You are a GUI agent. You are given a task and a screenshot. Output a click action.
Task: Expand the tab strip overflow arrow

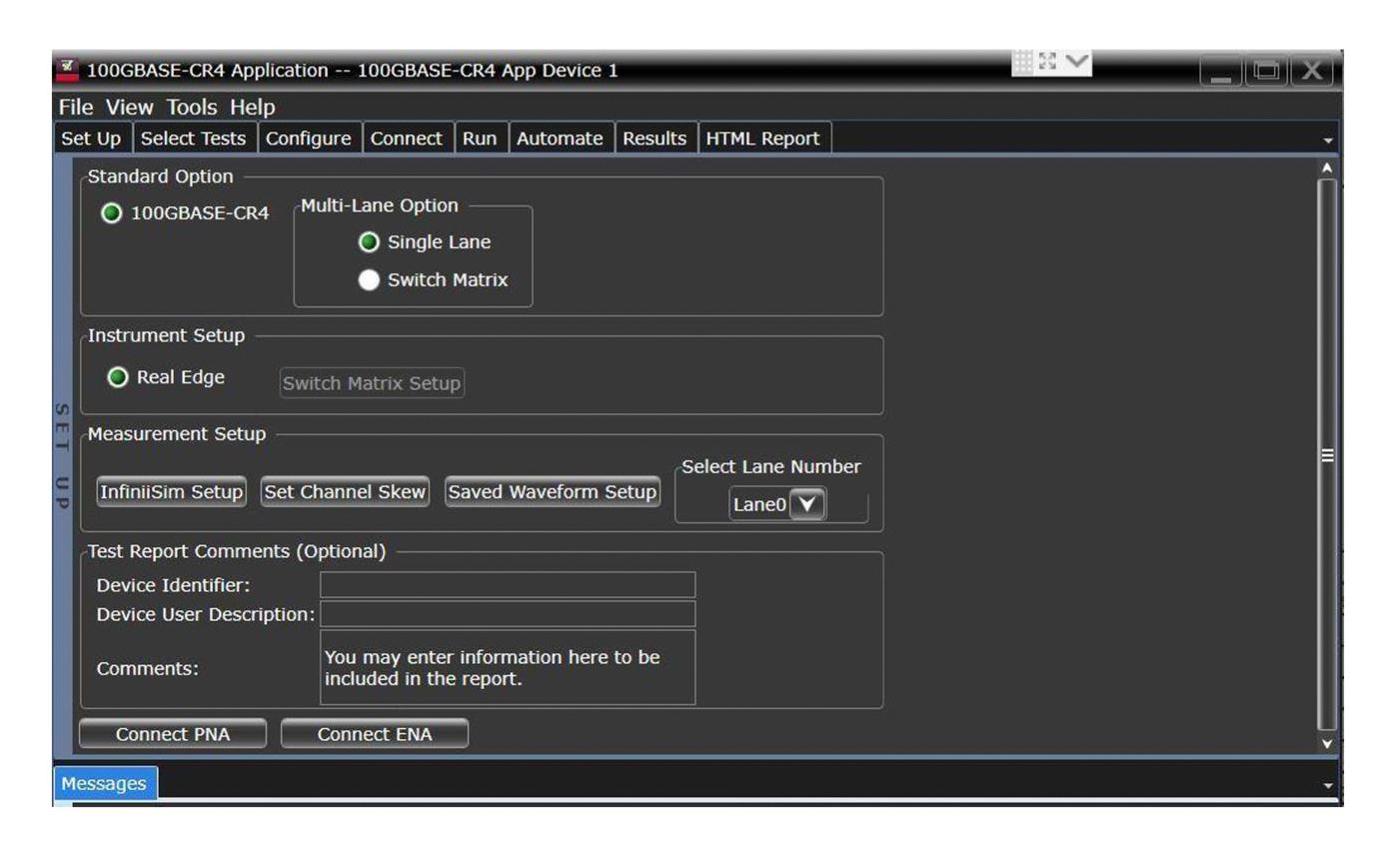pos(1328,141)
